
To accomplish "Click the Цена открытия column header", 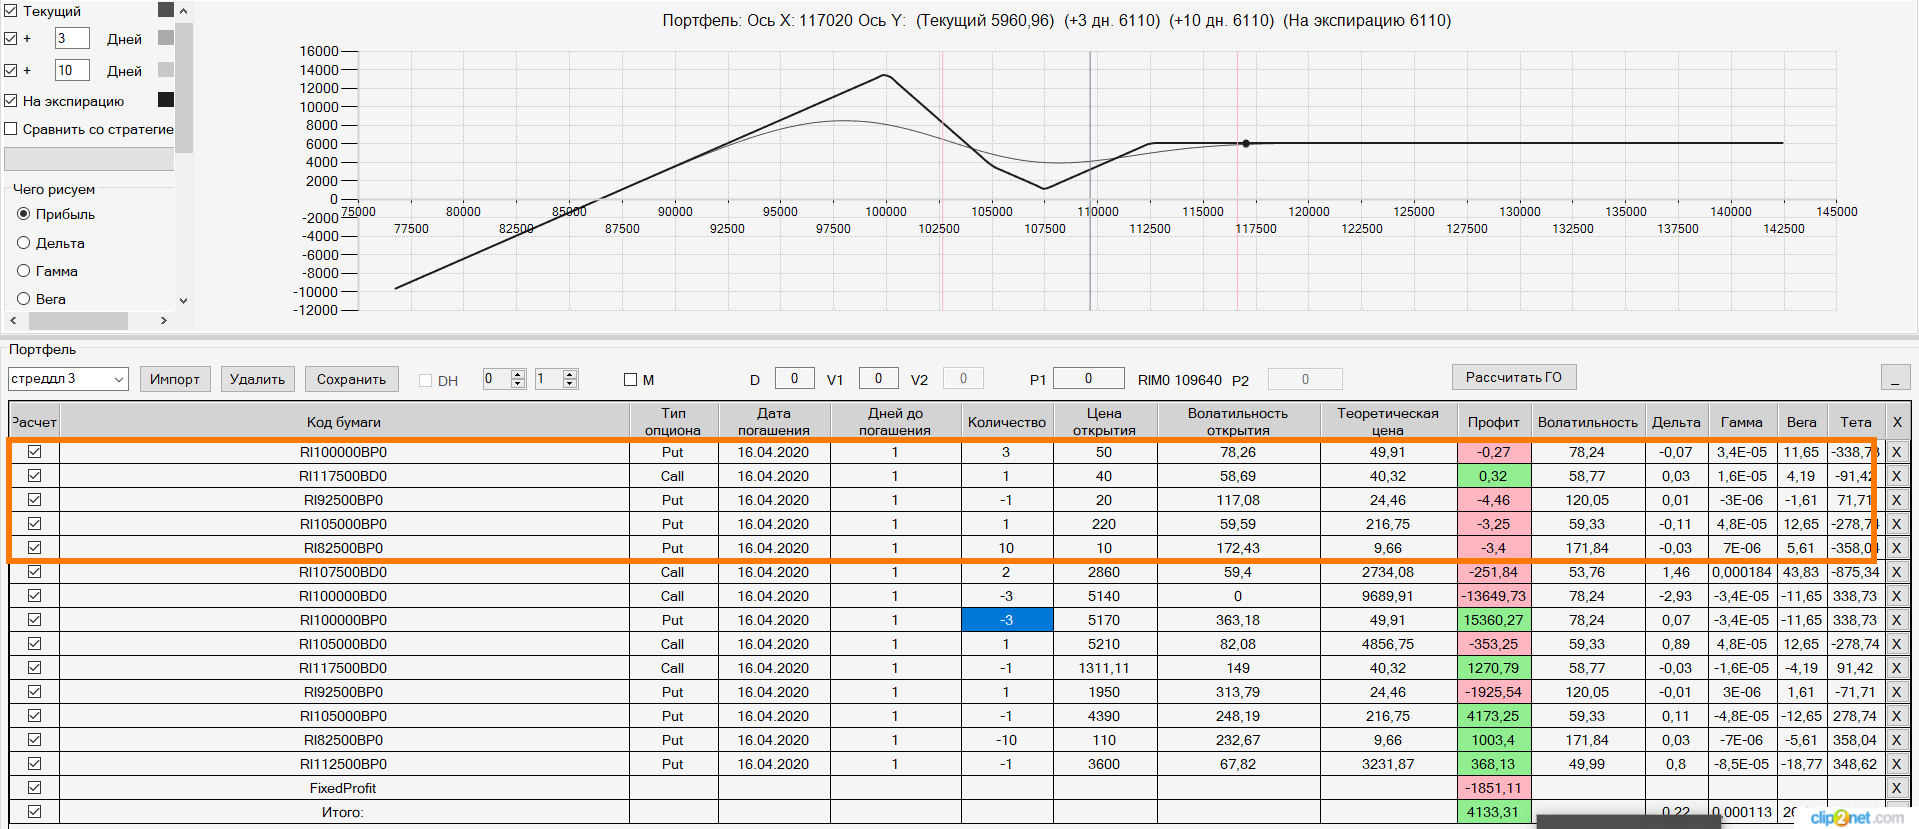I will (1104, 422).
